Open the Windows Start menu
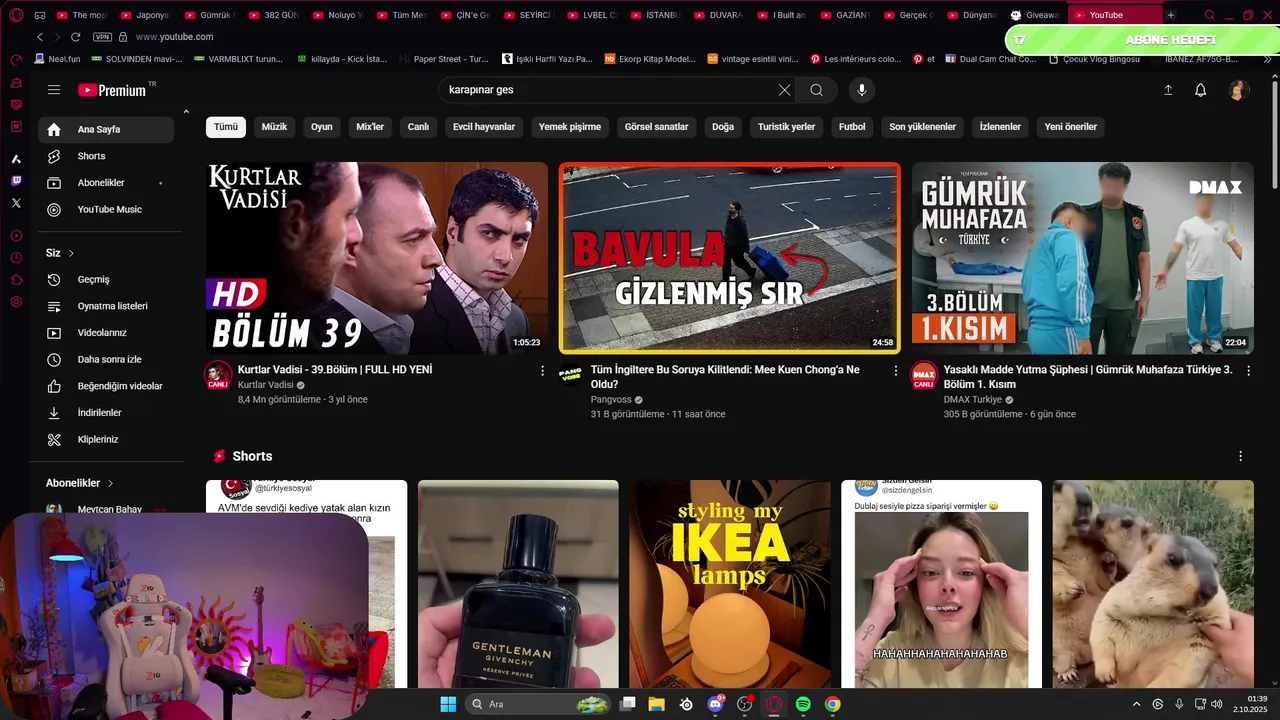The height and width of the screenshot is (720, 1280). (x=448, y=704)
